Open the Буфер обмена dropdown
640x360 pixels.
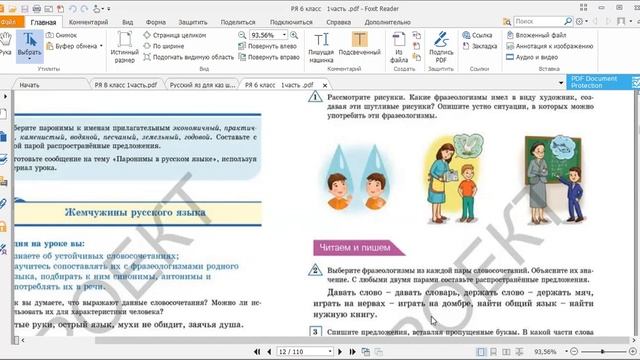coord(101,46)
